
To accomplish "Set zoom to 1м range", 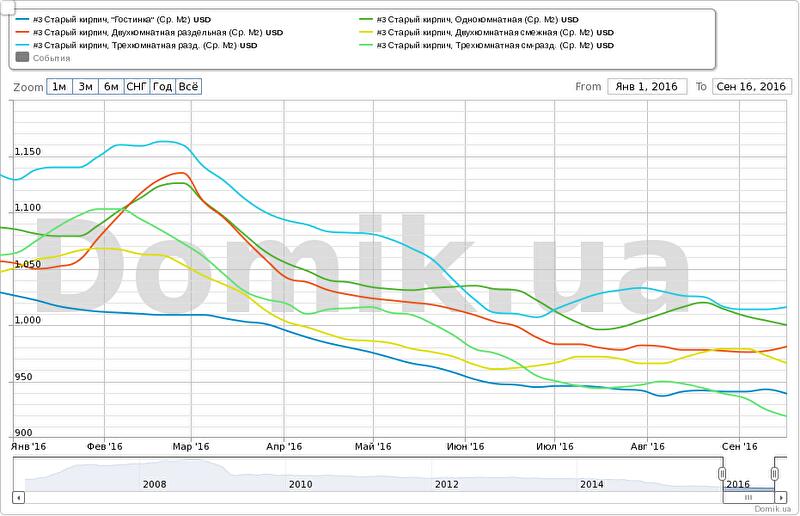I will pyautogui.click(x=59, y=87).
